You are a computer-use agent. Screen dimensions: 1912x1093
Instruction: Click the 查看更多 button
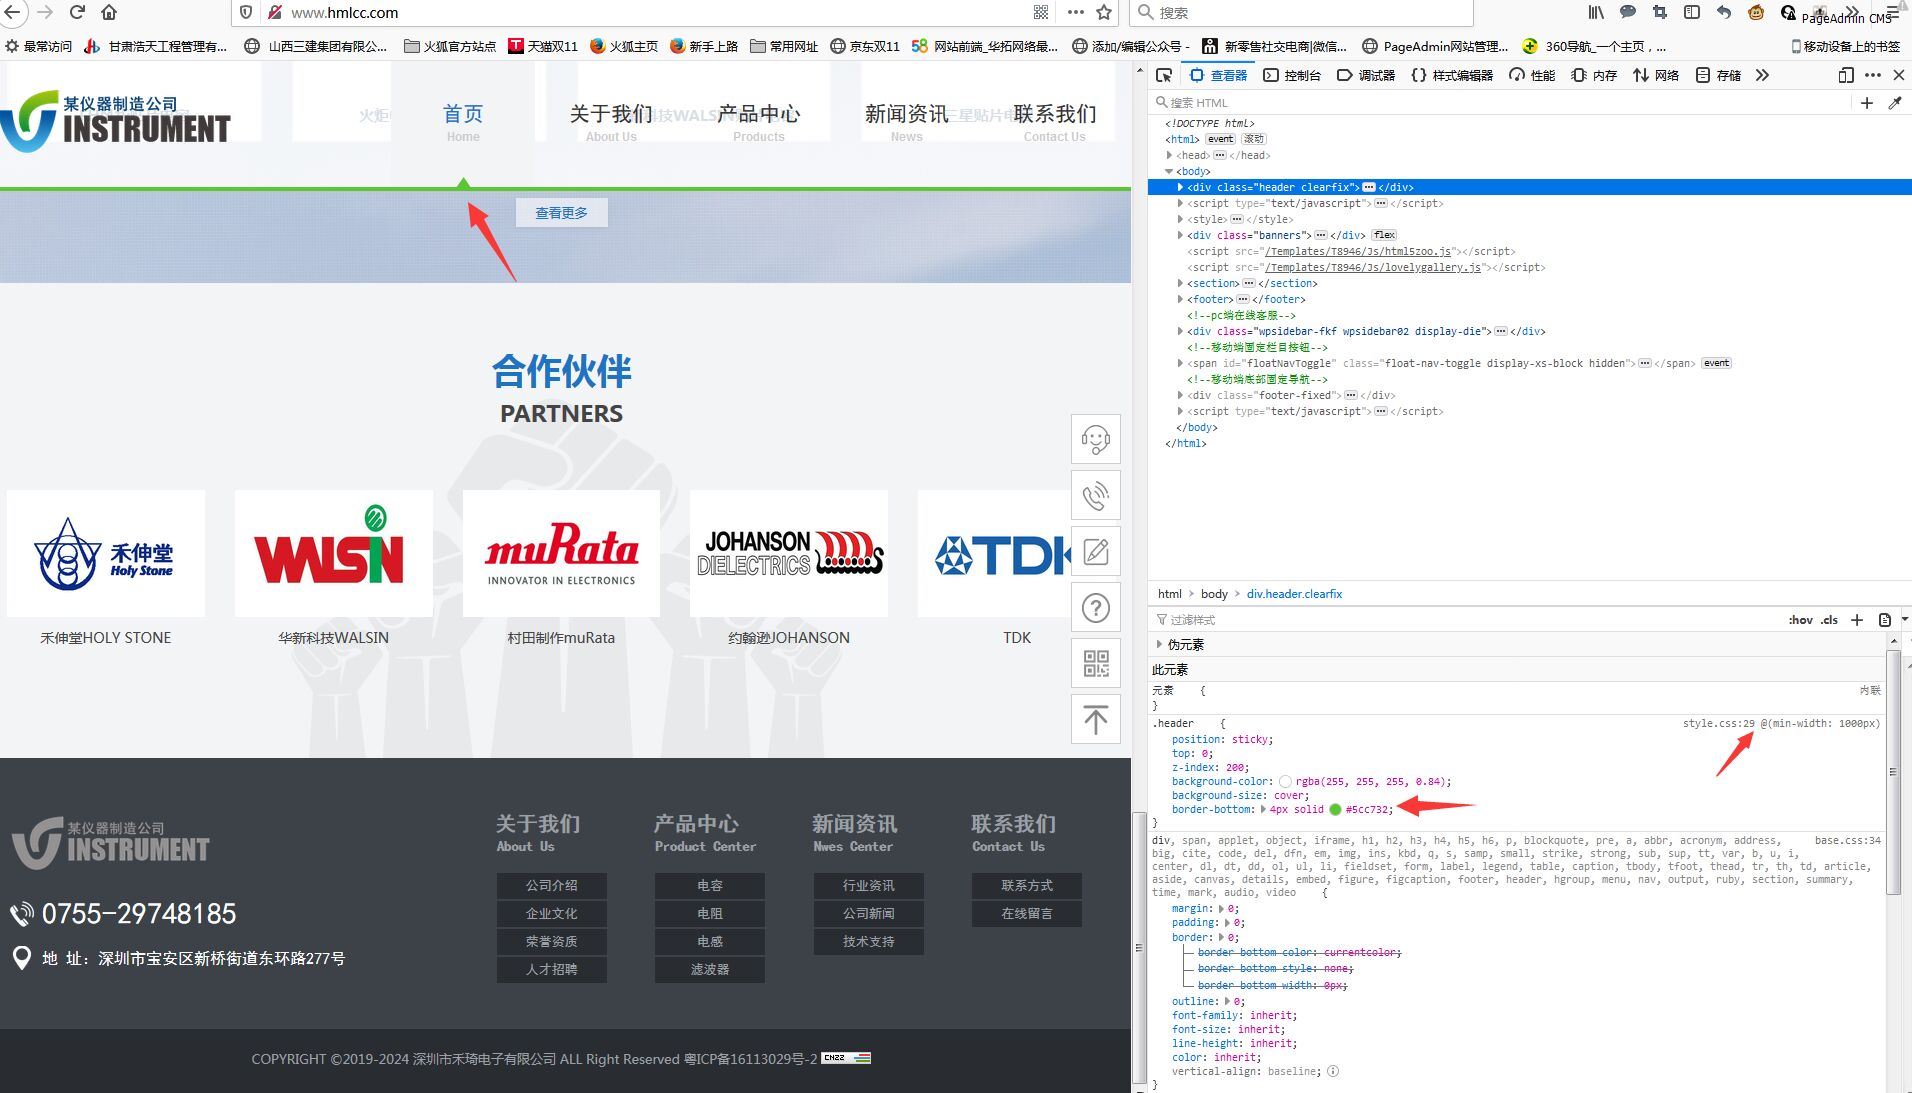[561, 213]
